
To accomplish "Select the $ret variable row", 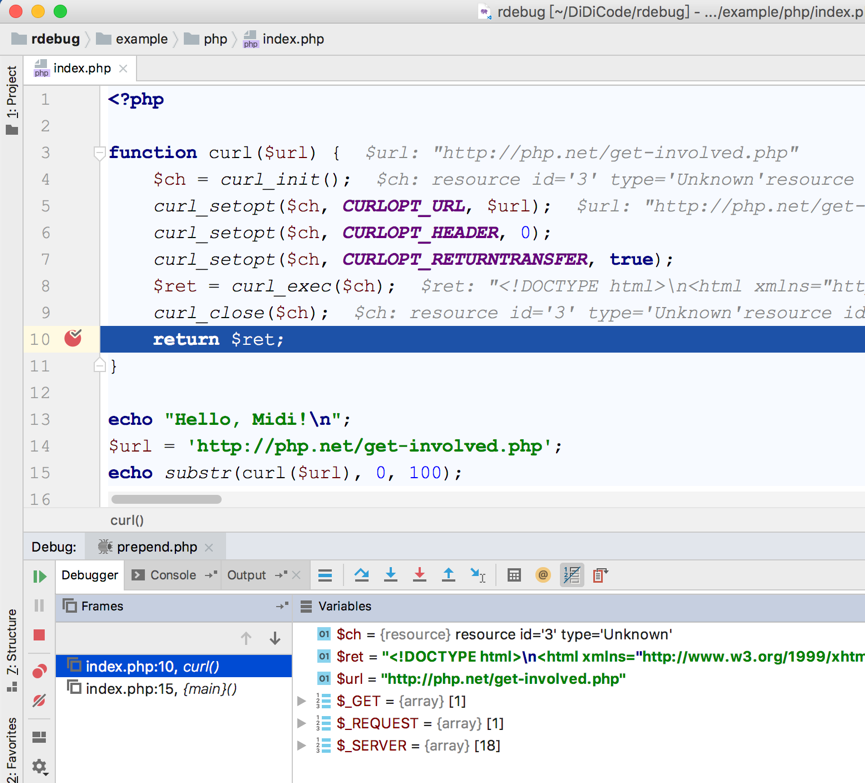I will (579, 657).
